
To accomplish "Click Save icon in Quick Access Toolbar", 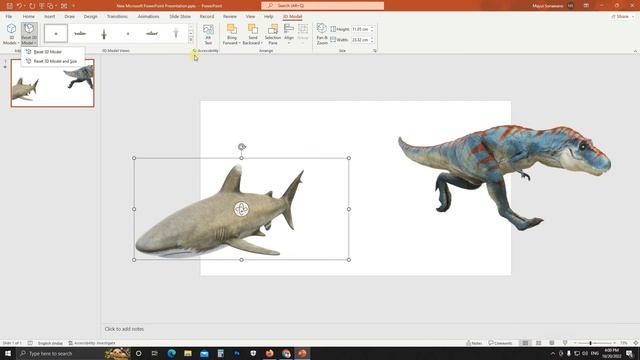I will pos(9,6).
